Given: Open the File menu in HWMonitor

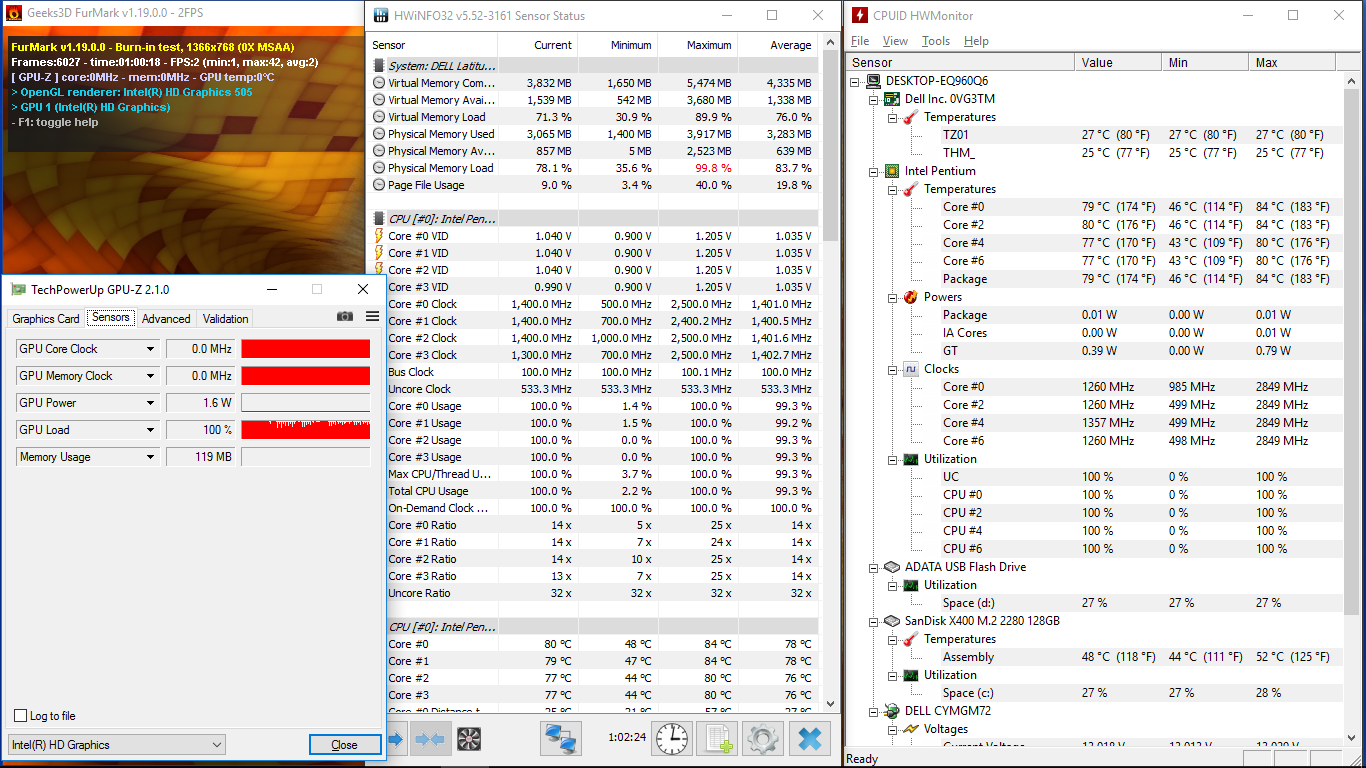Looking at the screenshot, I should click(x=860, y=41).
